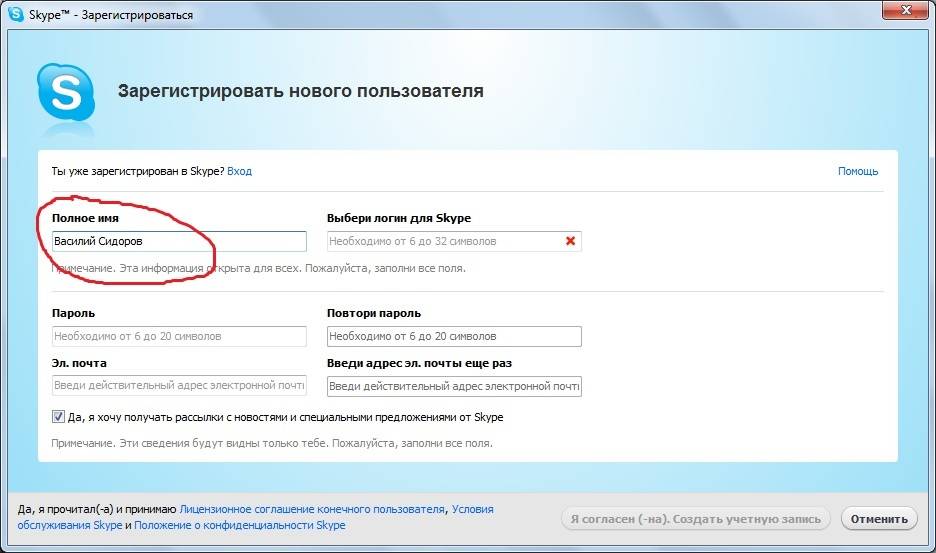Open Условия обслуживания Skype link

[255, 517]
